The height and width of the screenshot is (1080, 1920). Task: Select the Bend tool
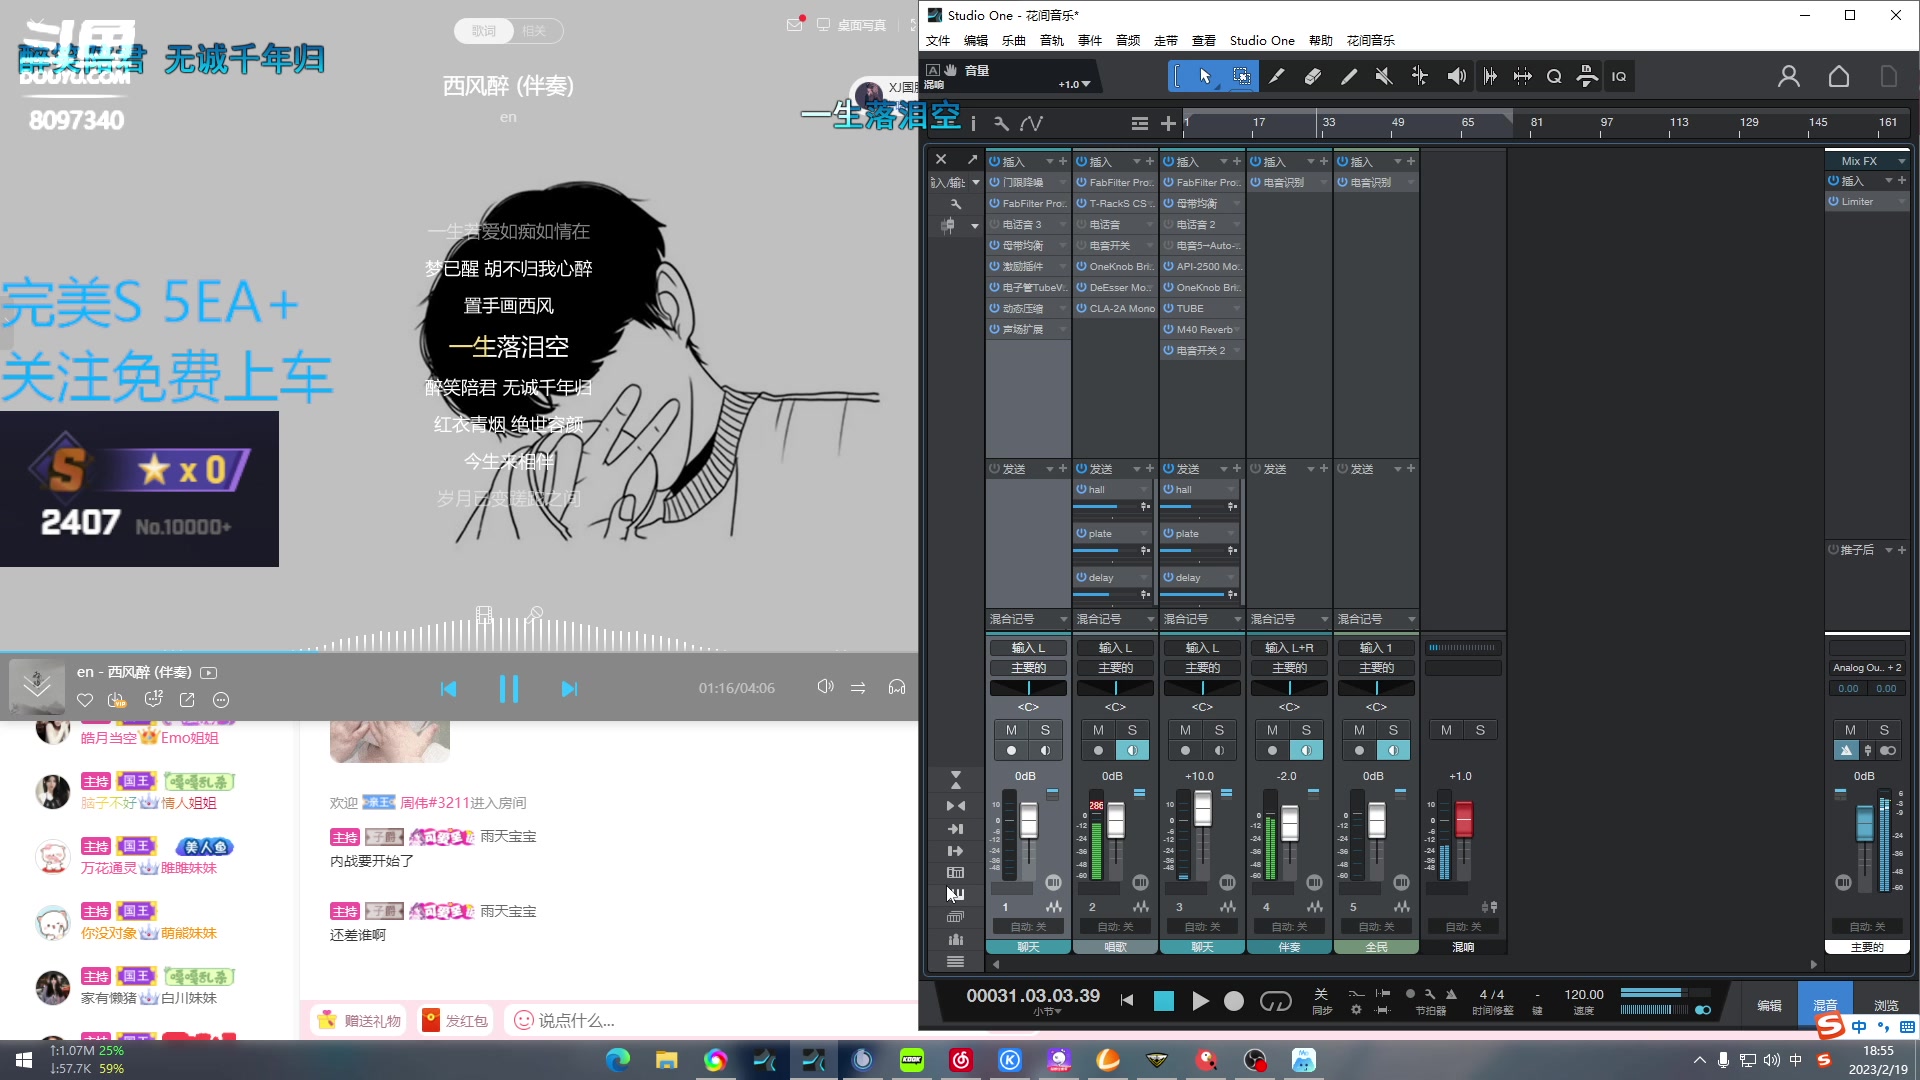1420,76
